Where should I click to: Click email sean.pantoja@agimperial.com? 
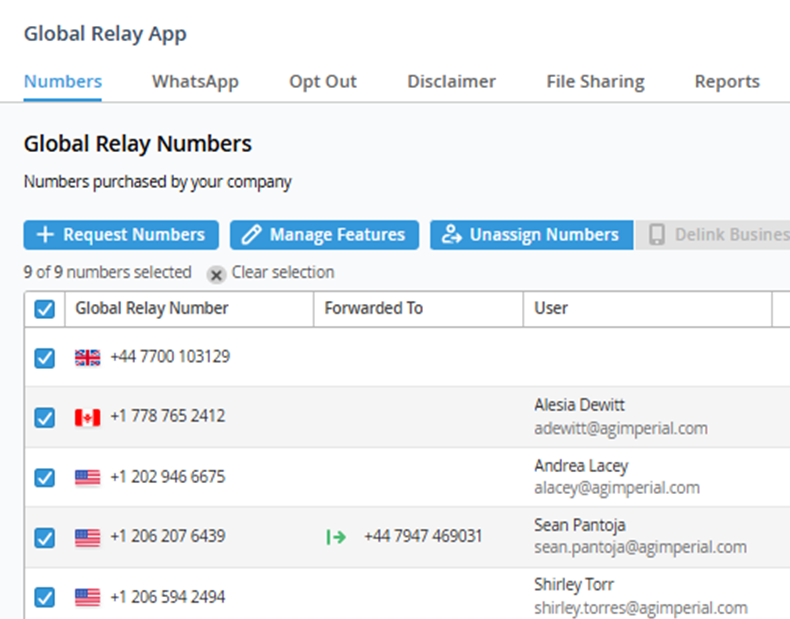coord(640,547)
